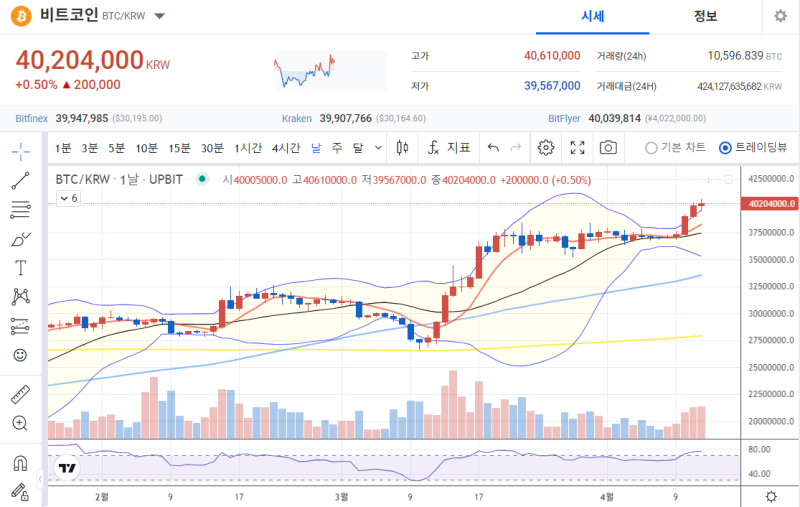Select the 30분 interval
Screen dimensions: 800x507
(212, 148)
